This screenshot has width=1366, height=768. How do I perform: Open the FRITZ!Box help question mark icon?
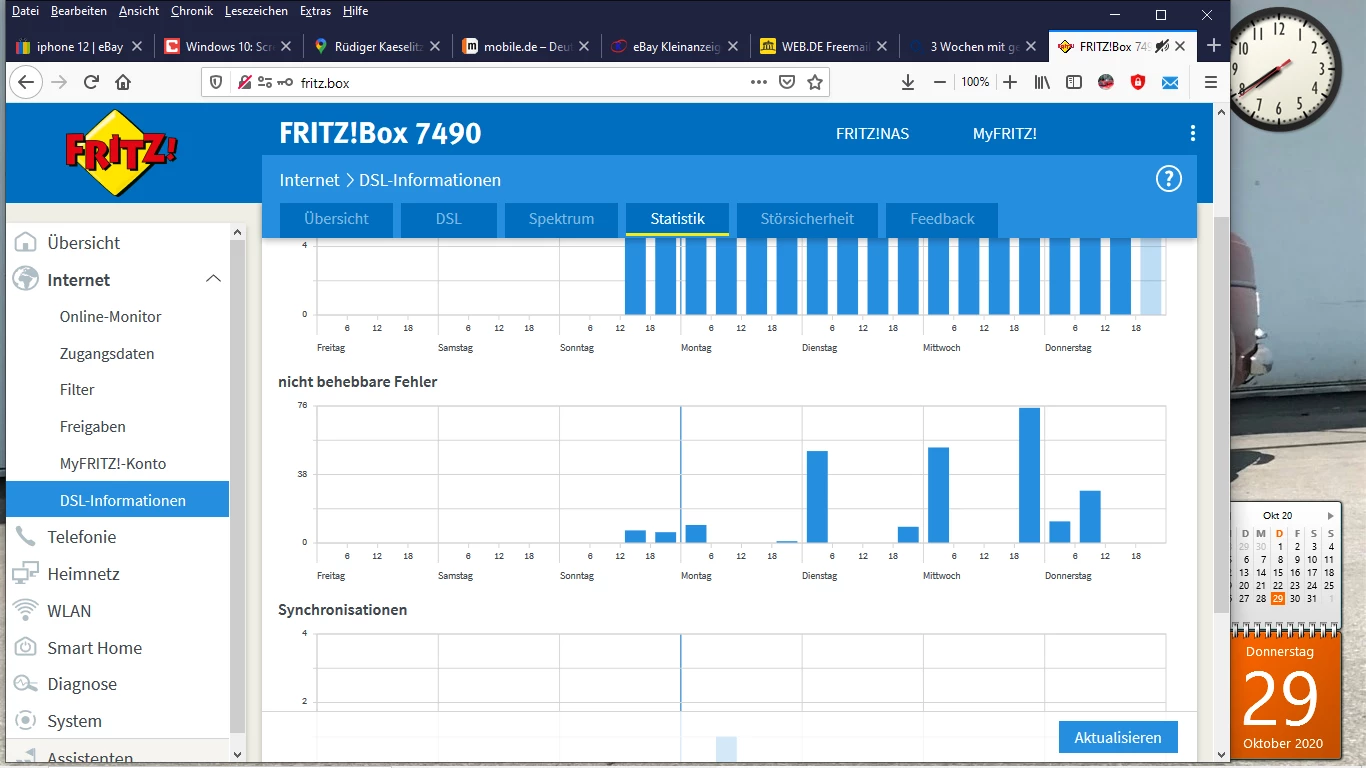pyautogui.click(x=1168, y=179)
